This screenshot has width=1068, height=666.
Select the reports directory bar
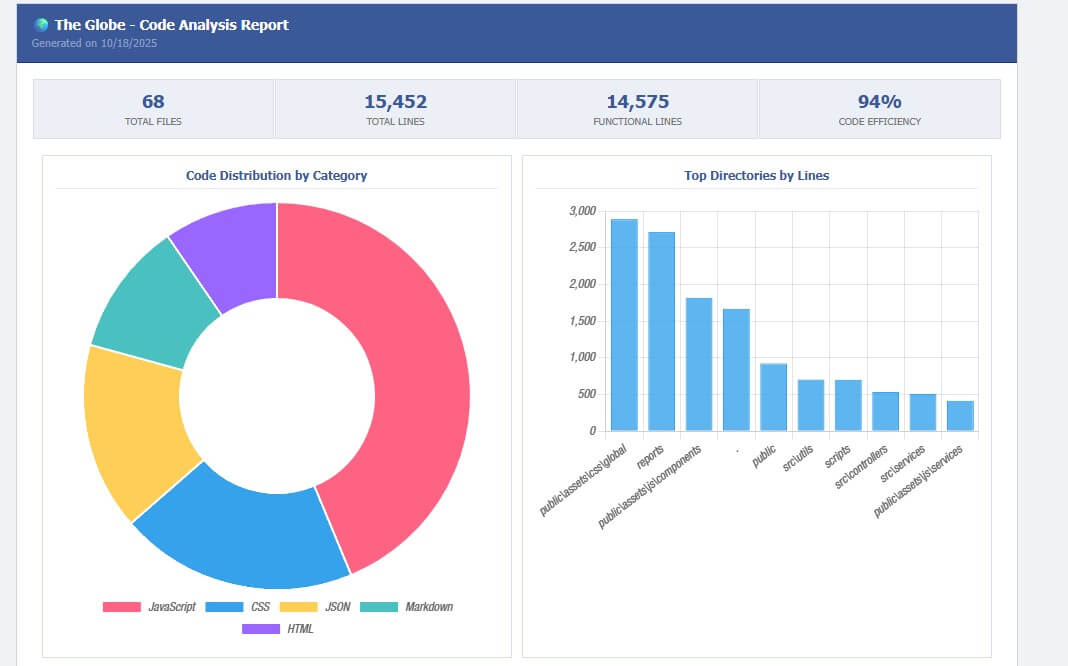661,331
